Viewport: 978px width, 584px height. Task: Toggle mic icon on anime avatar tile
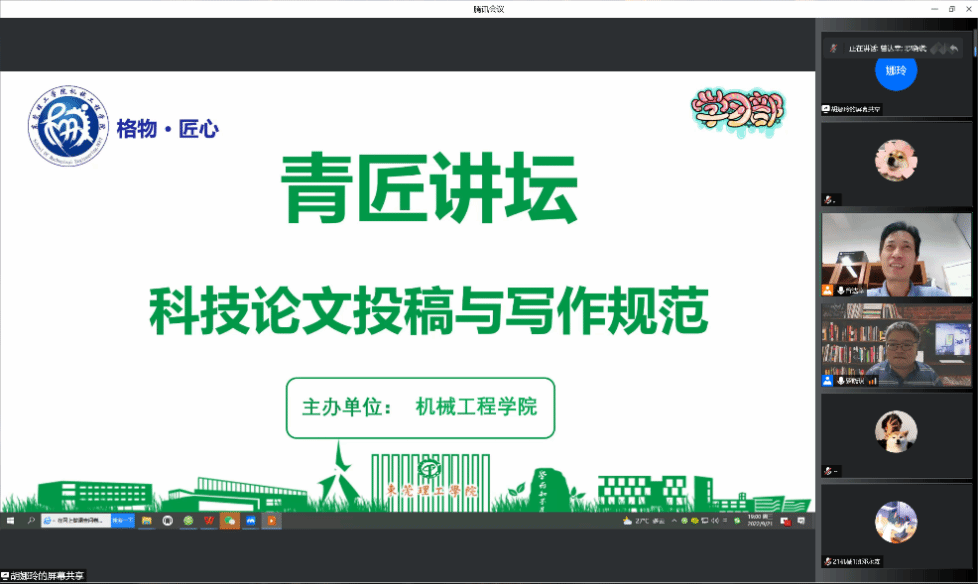828,561
